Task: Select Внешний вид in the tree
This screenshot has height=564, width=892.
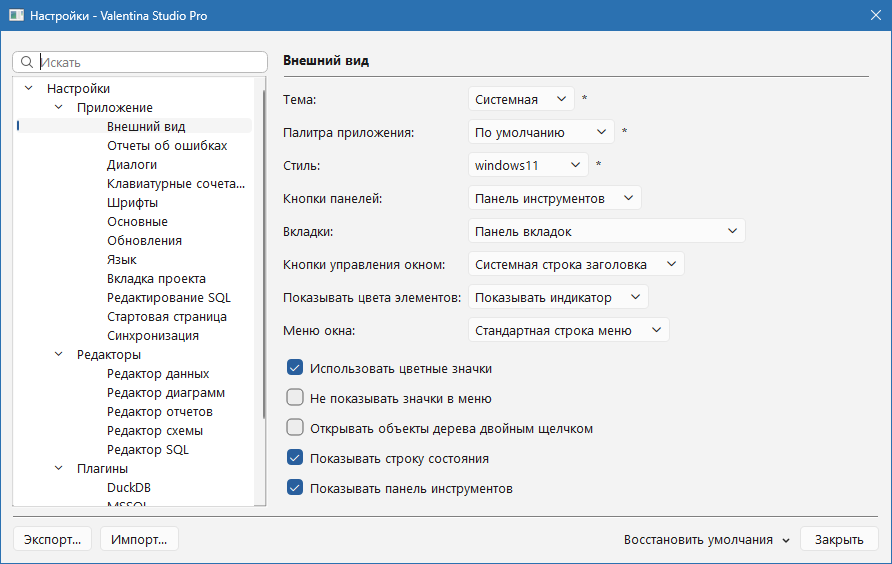Action: click(x=146, y=126)
